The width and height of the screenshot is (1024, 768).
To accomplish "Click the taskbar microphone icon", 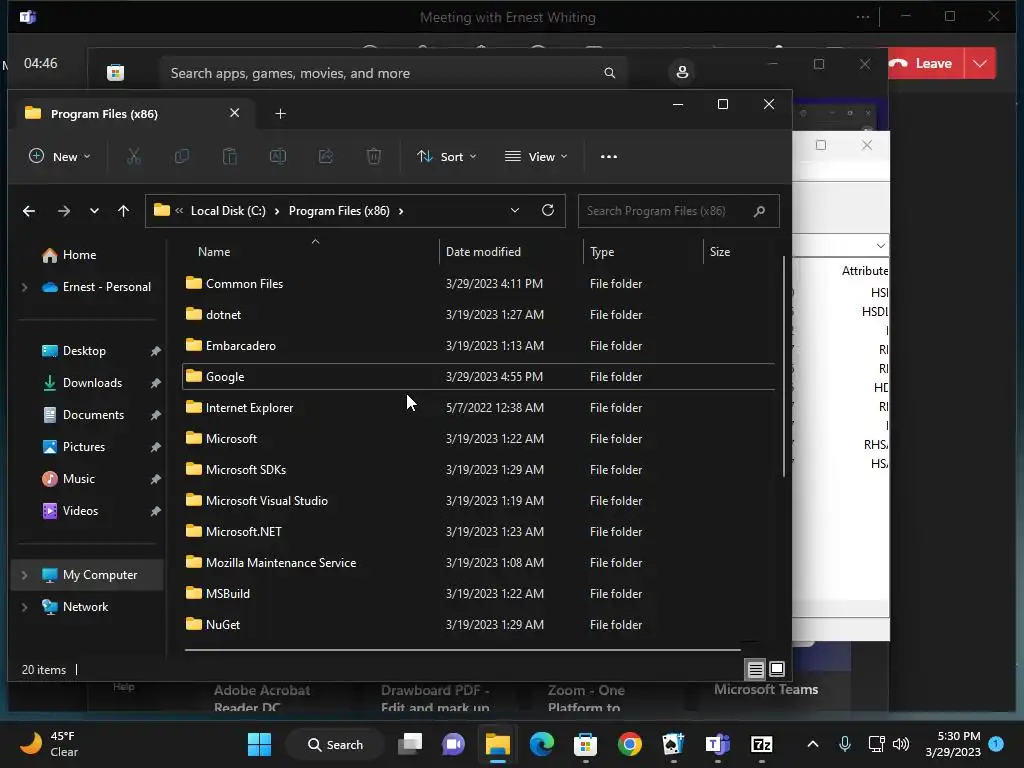I will pos(844,744).
